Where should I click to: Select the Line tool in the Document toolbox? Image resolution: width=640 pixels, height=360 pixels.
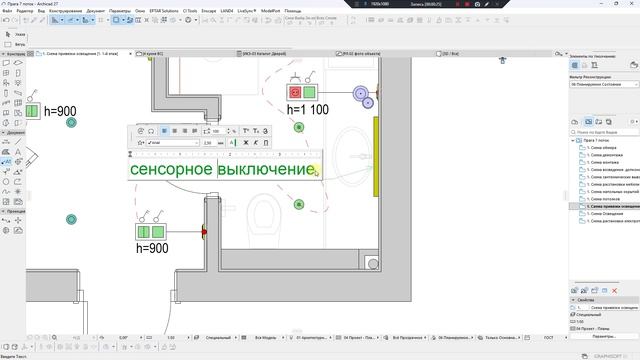pyautogui.click(x=18, y=142)
